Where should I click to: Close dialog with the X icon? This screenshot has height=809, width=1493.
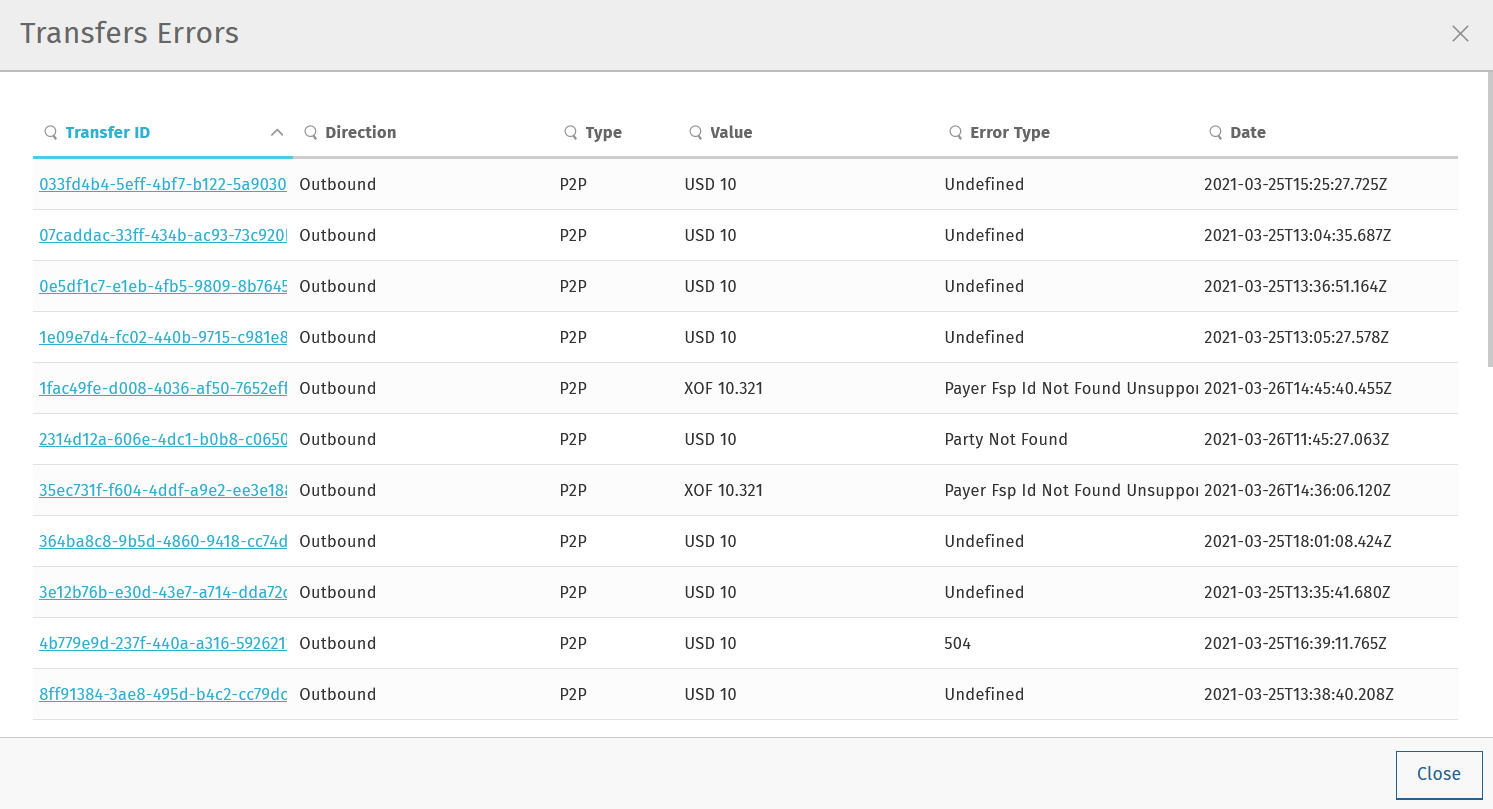click(x=1460, y=34)
